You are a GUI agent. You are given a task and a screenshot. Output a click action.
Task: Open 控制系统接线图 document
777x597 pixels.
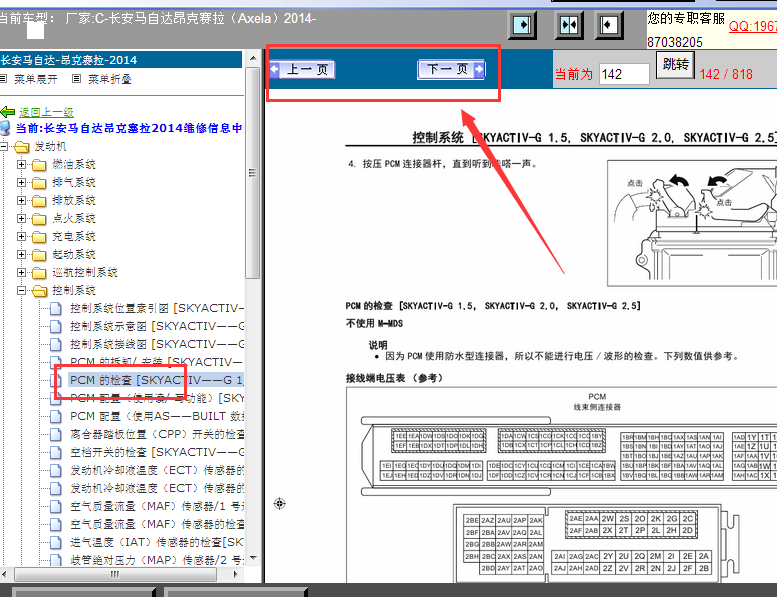coord(157,344)
